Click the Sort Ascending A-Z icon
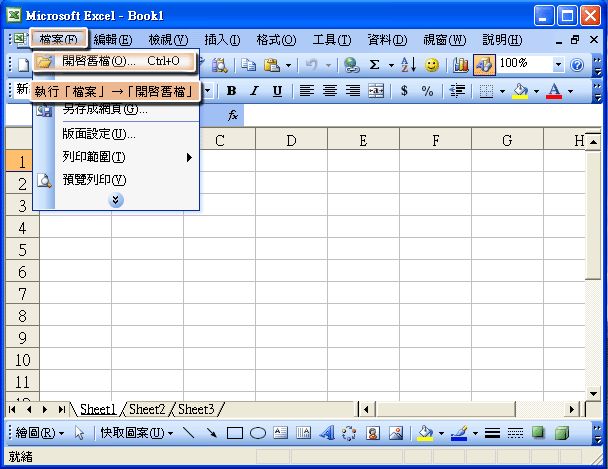This screenshot has height=469, width=608. click(x=409, y=65)
